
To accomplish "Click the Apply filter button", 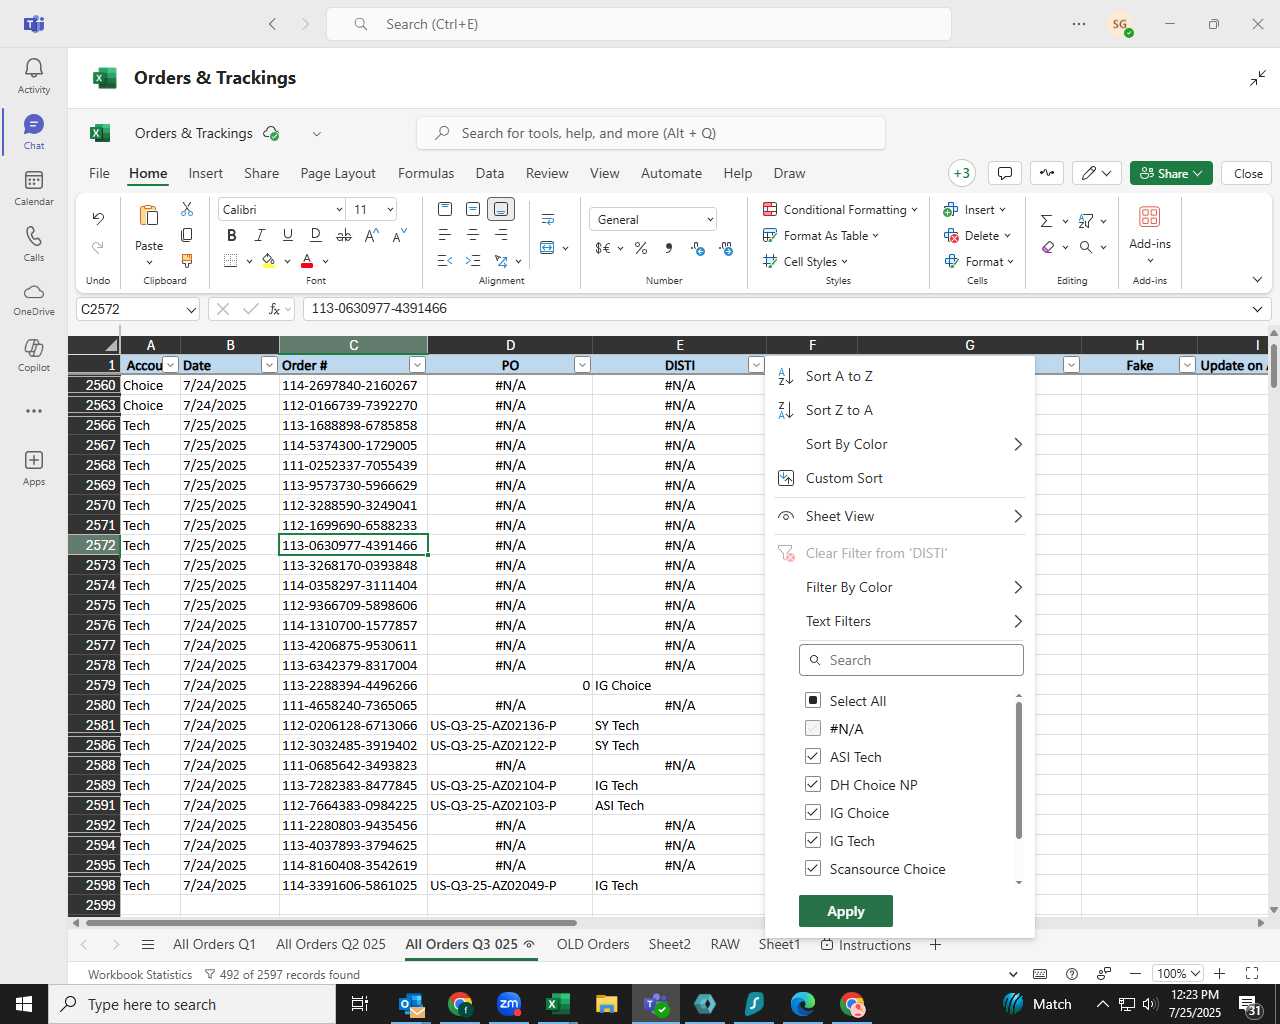I will click(846, 911).
